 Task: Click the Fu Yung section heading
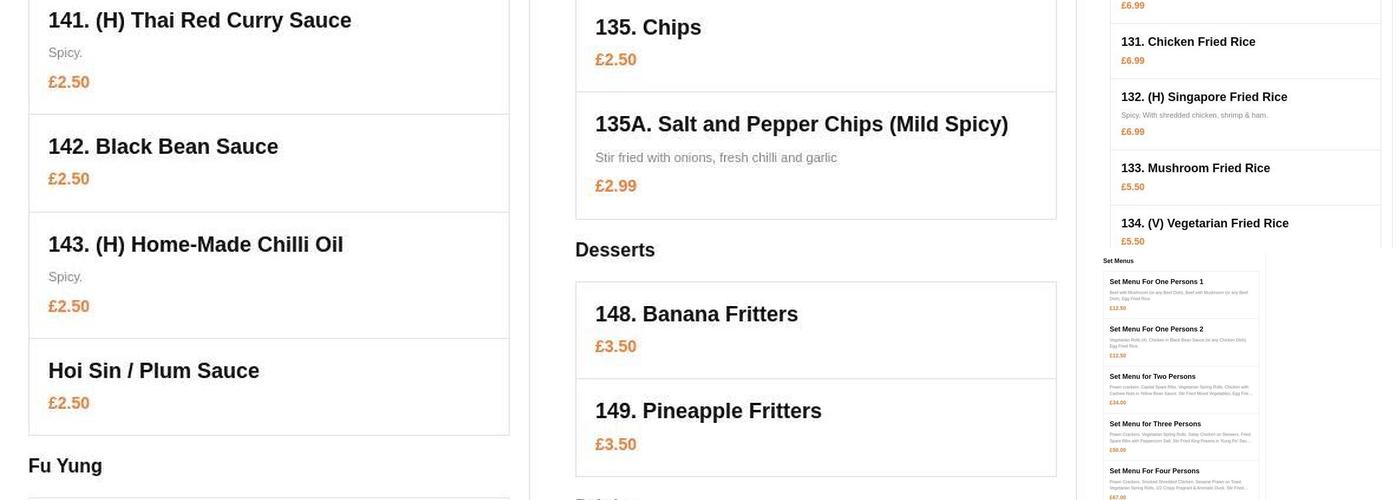pyautogui.click(x=65, y=466)
